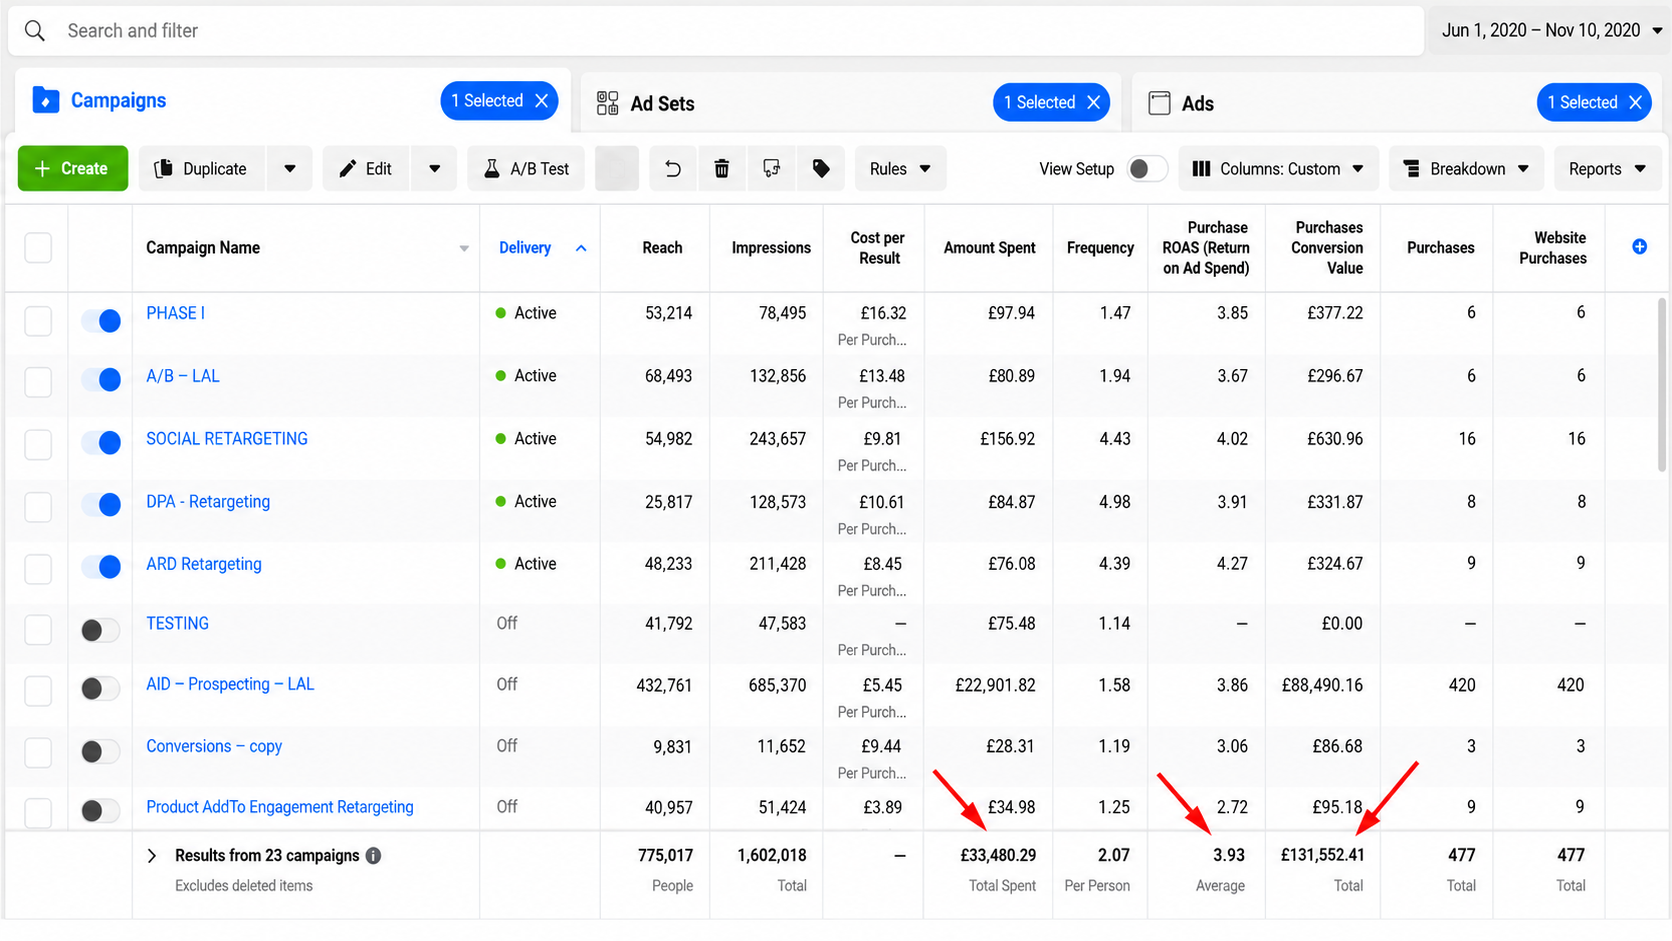Open the Breakdown dropdown
The height and width of the screenshot is (941, 1672).
tap(1466, 169)
